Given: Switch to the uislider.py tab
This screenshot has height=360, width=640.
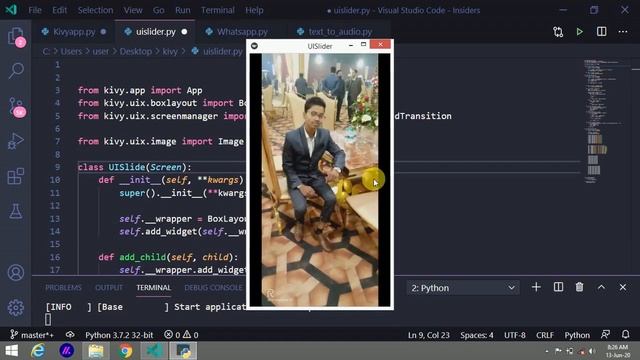Looking at the screenshot, I should click(156, 32).
